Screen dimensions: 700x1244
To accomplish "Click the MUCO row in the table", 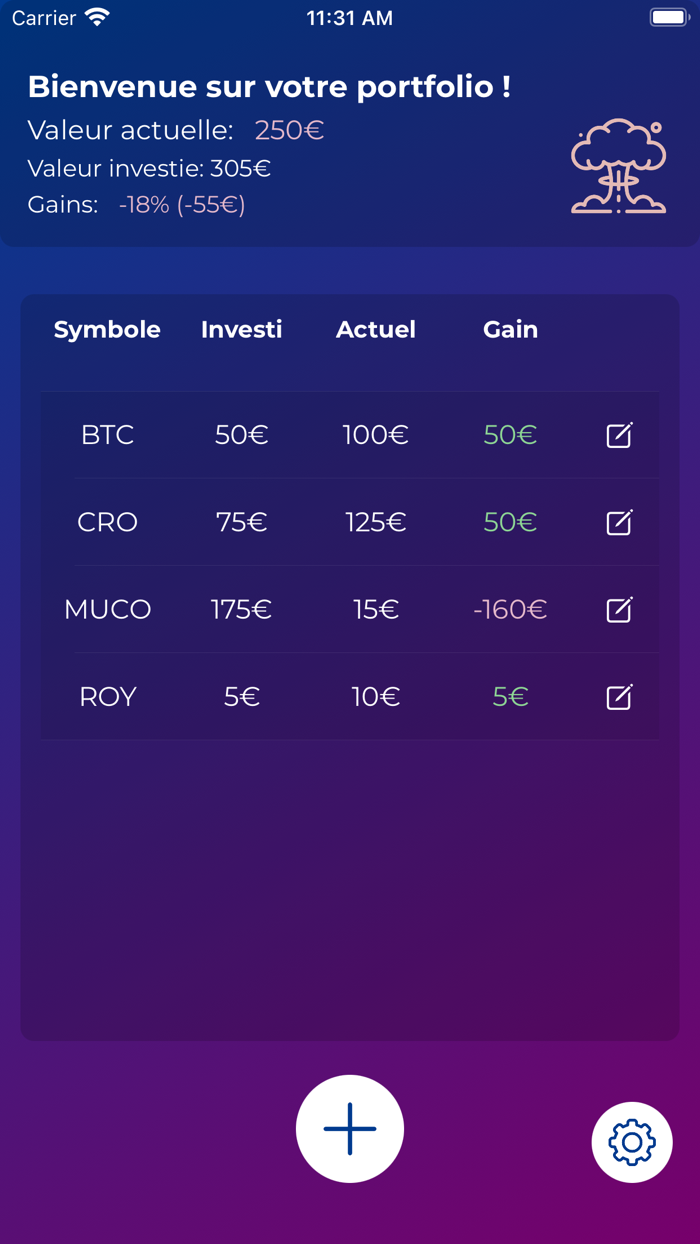I will (x=107, y=609).
